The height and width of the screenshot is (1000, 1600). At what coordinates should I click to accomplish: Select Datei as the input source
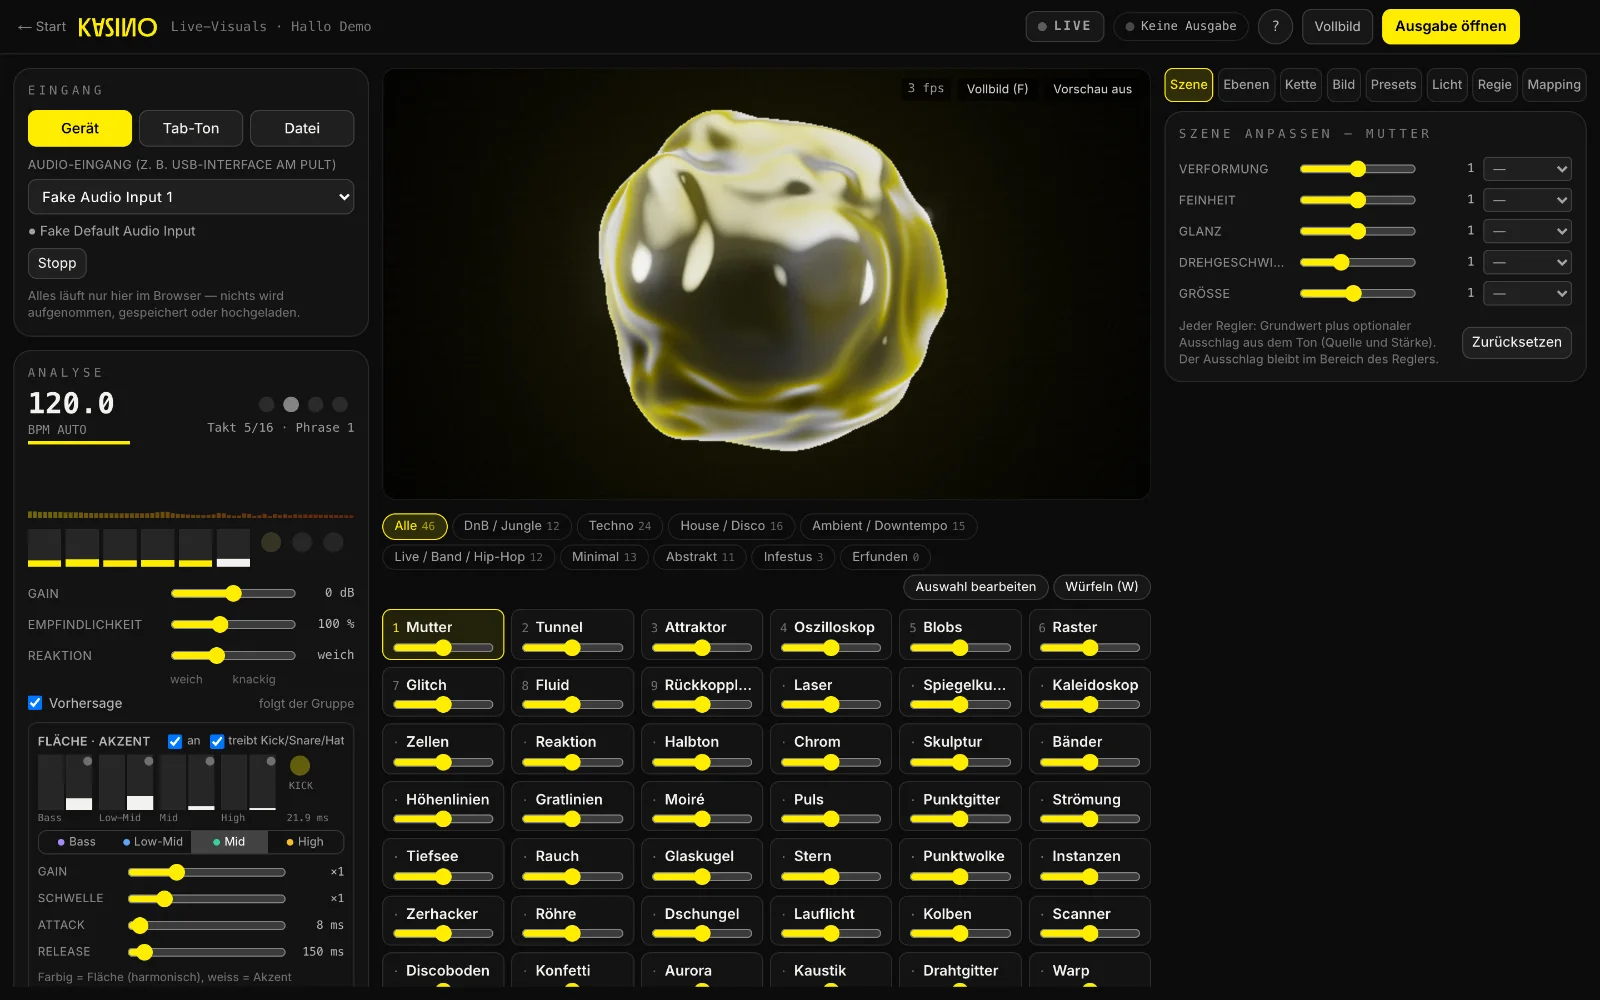(302, 128)
